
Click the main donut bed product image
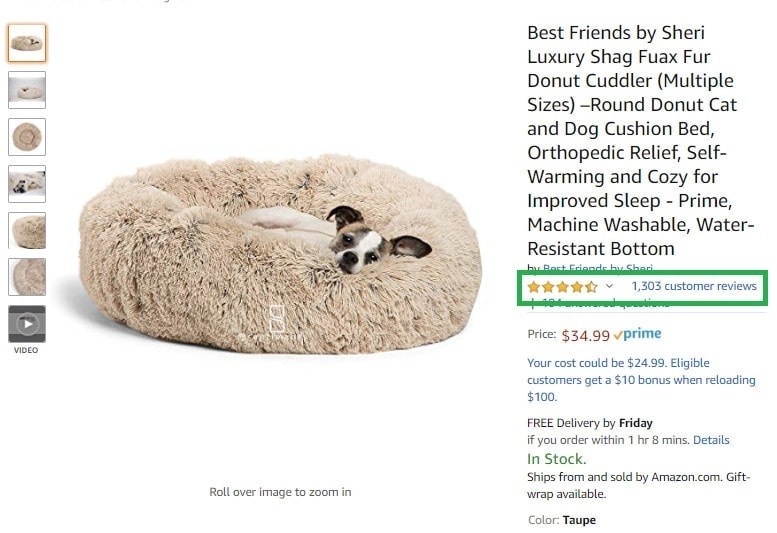[x=280, y=254]
